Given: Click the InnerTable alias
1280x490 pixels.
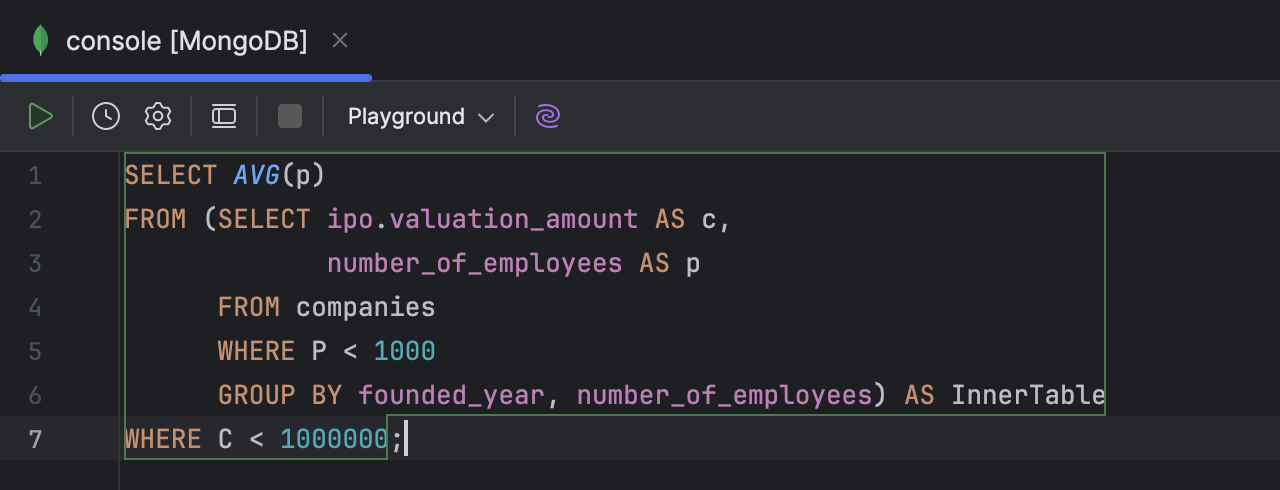Looking at the screenshot, I should coord(1027,395).
